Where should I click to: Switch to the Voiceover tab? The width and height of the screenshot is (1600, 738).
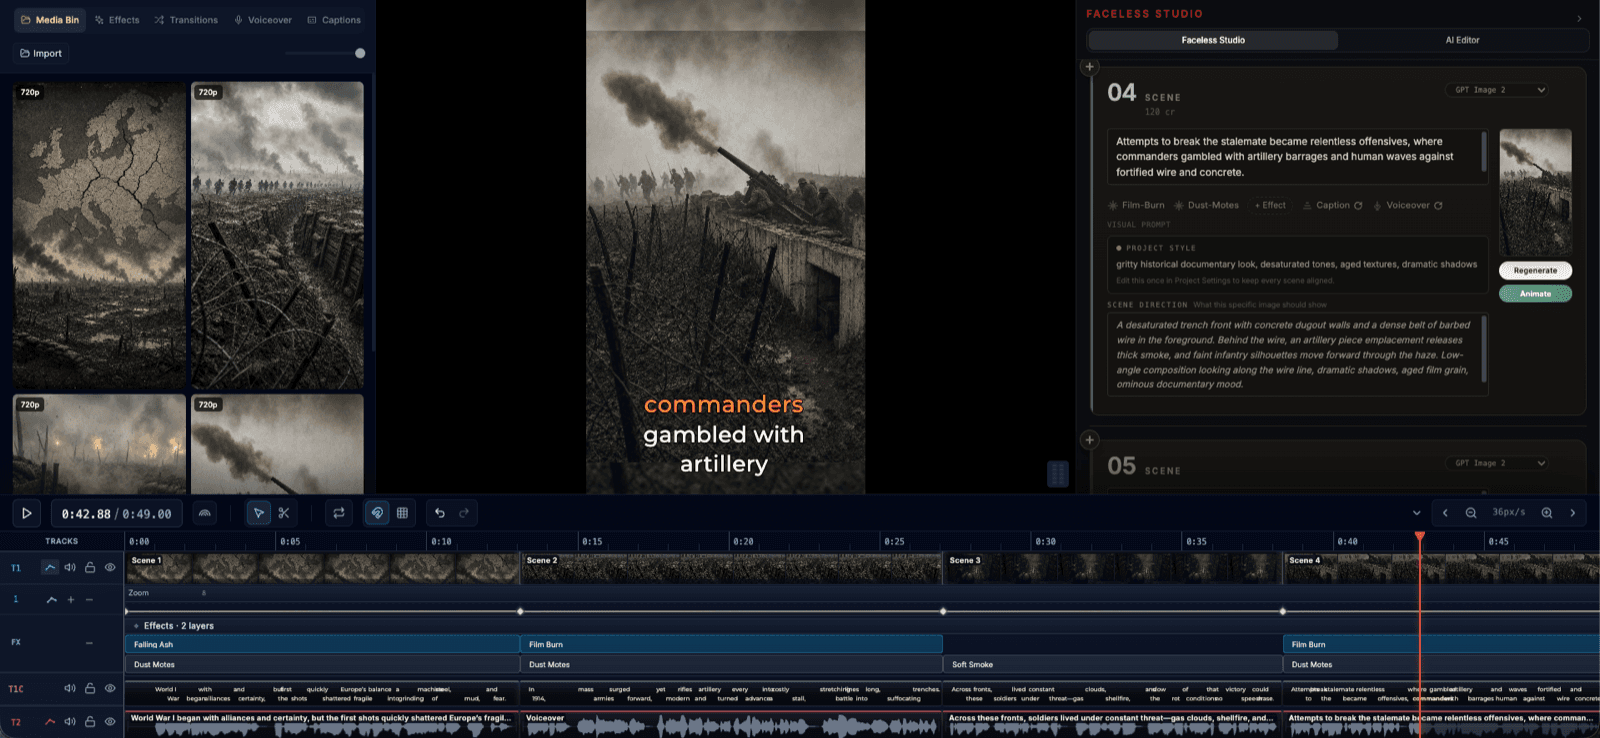[263, 20]
